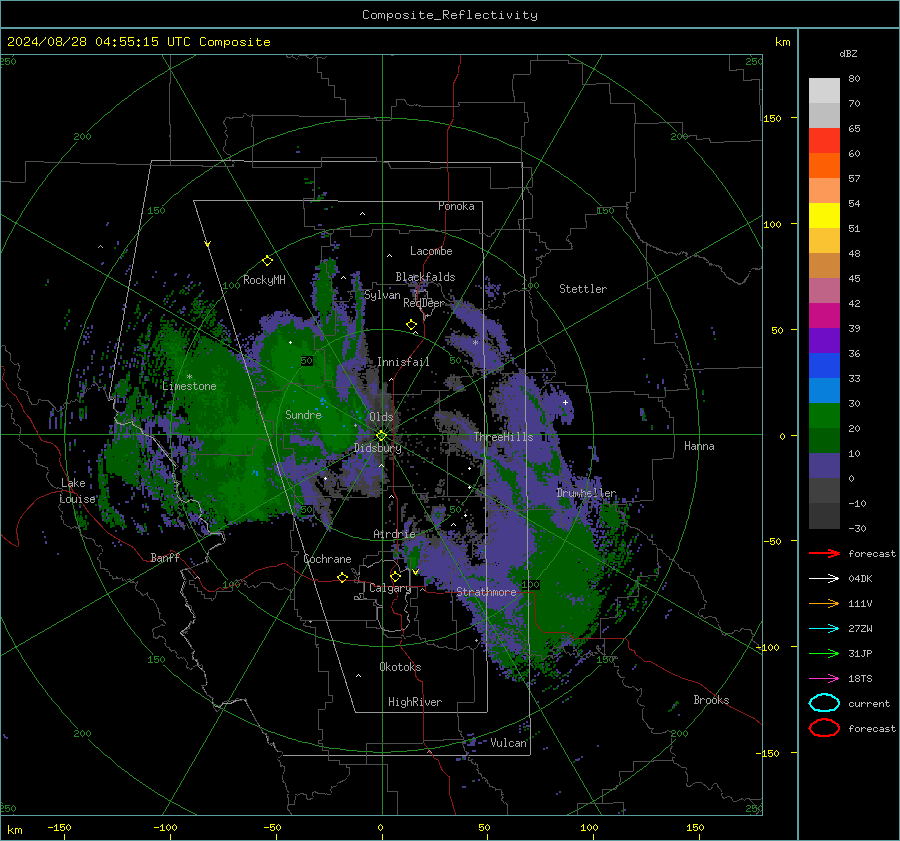Pick the red 60-65 dBZ legend swatch
900x841 pixels.
click(x=824, y=141)
